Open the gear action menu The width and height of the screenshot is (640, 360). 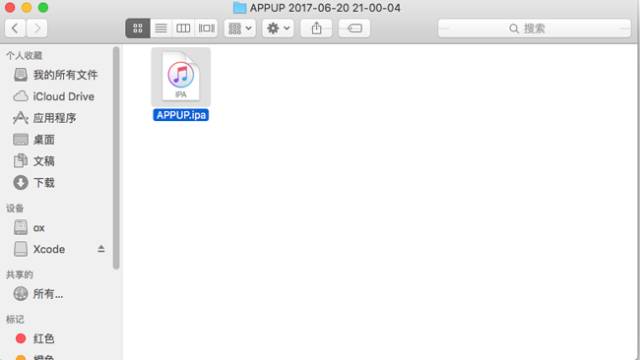(278, 28)
